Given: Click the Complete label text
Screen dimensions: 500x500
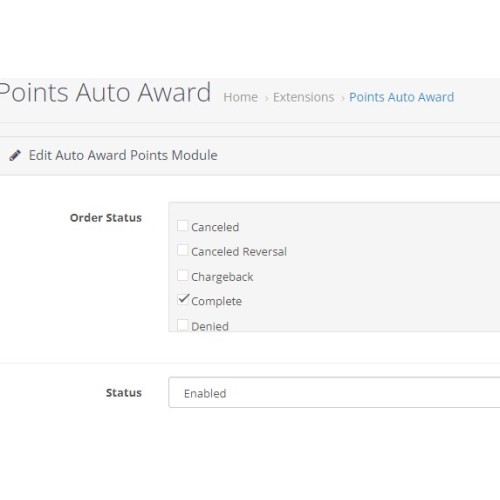Looking at the screenshot, I should click(216, 301).
